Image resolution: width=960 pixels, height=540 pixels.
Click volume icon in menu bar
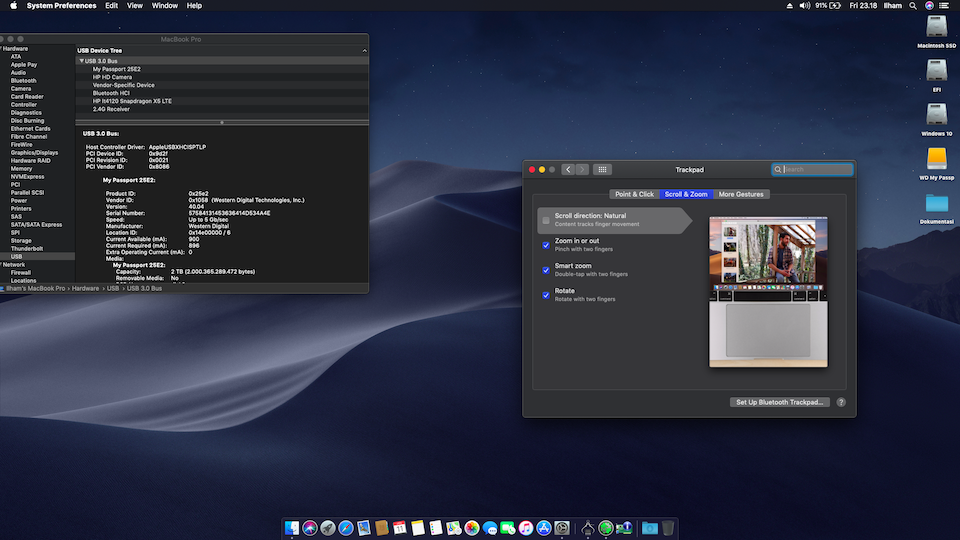804,6
